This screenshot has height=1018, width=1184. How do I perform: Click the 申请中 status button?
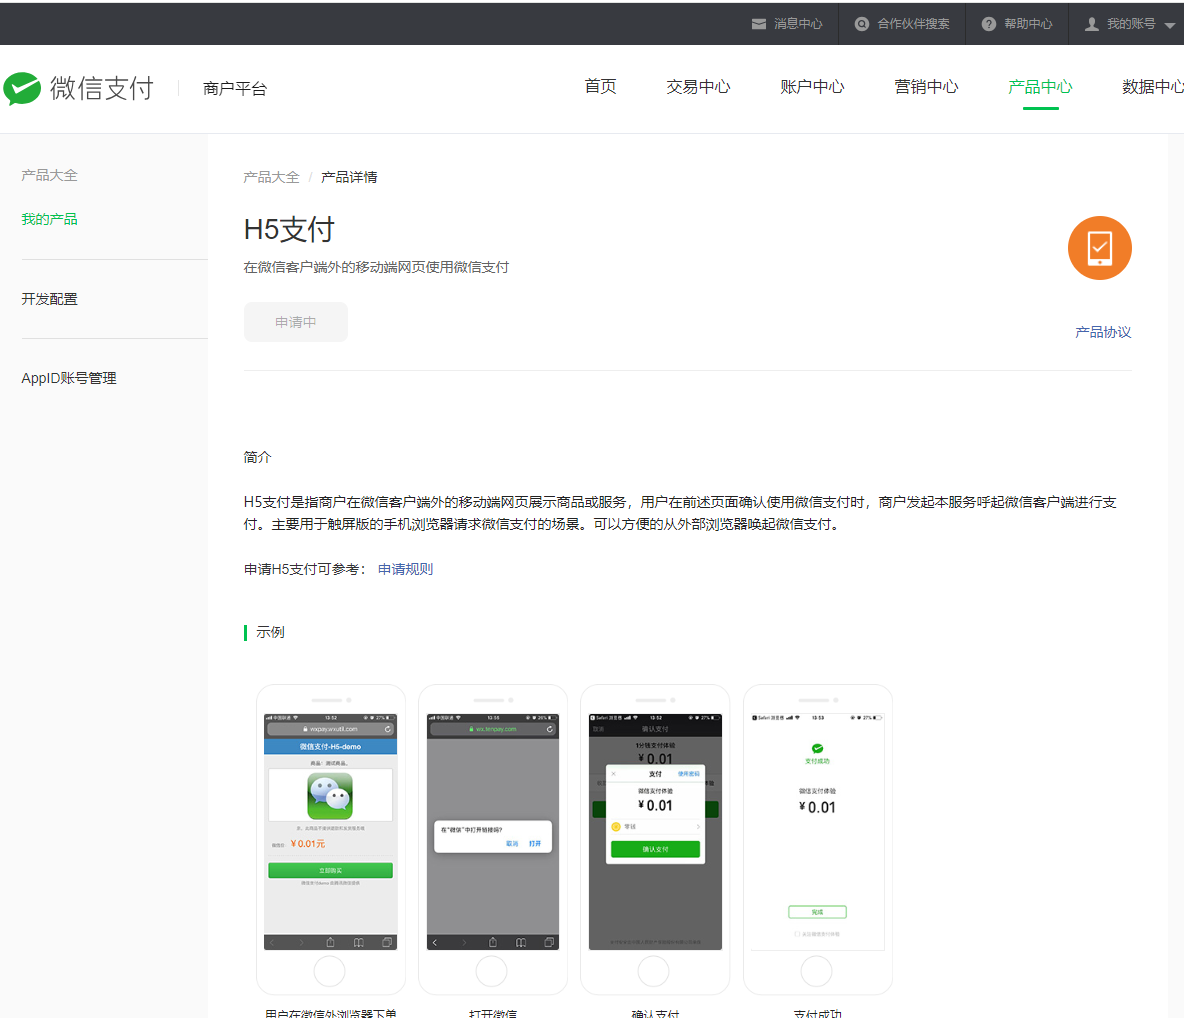(296, 322)
